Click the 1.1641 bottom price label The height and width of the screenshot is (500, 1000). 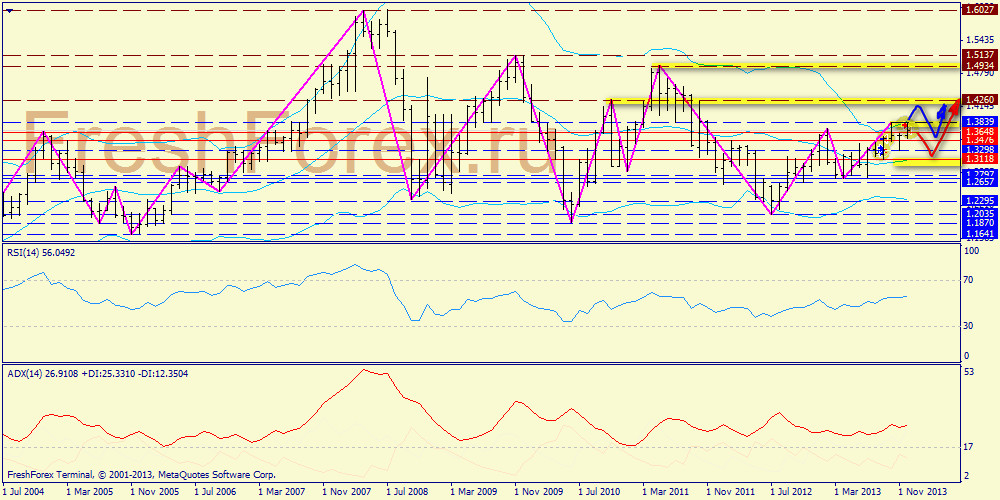[976, 234]
